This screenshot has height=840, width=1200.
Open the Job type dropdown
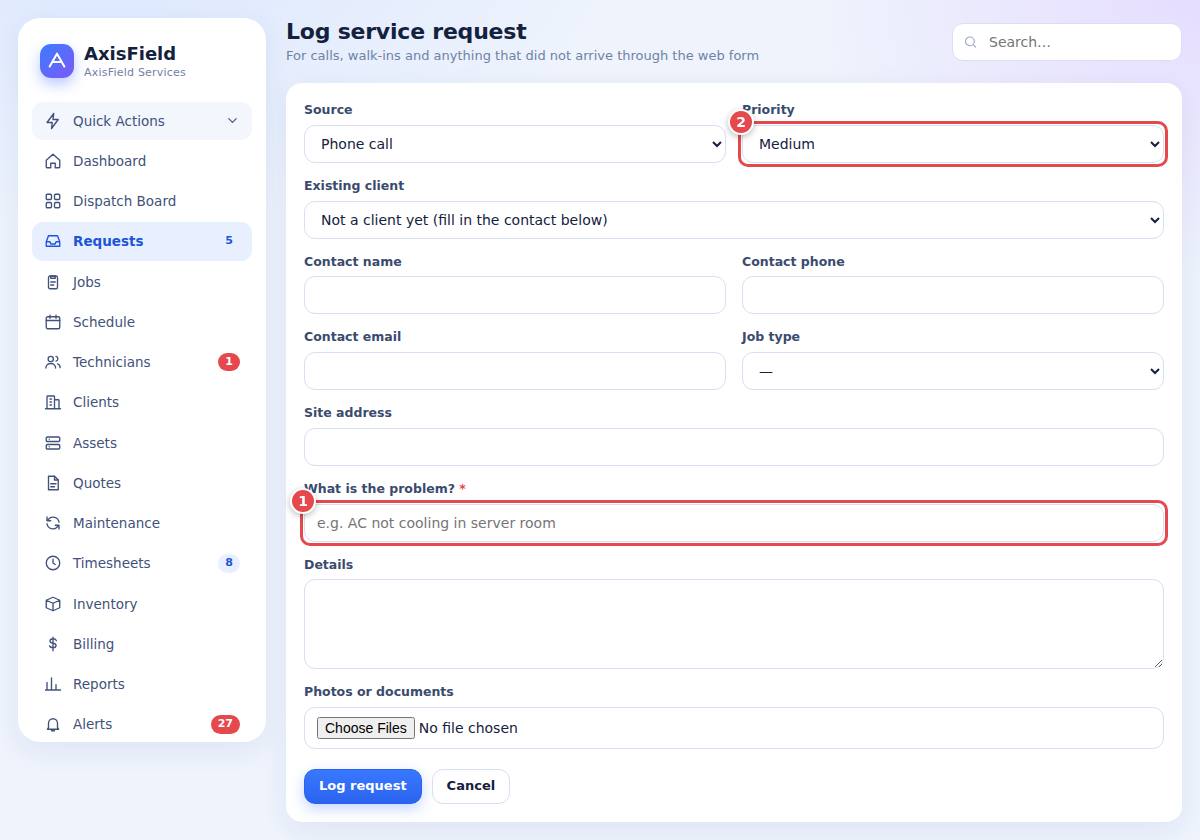point(953,371)
